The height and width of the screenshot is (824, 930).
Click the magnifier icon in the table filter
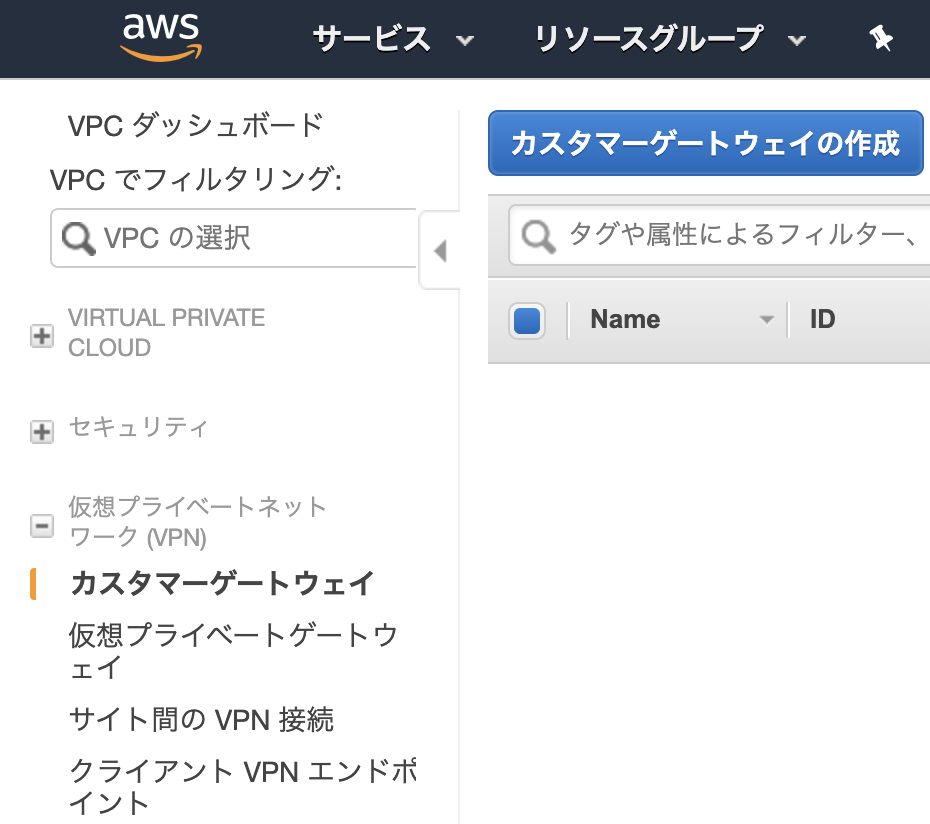pyautogui.click(x=539, y=236)
